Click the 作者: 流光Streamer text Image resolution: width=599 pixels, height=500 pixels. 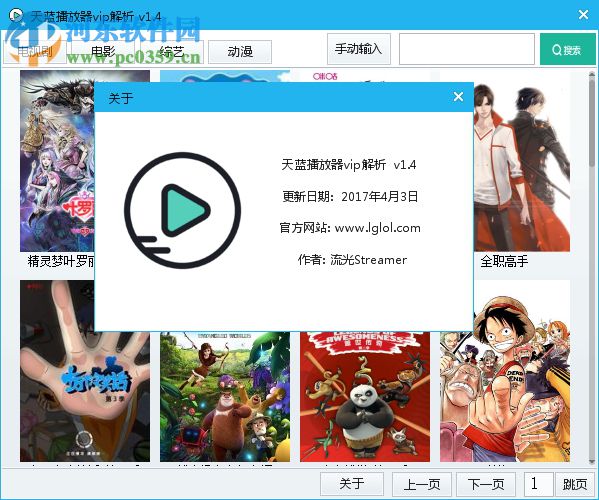[352, 260]
